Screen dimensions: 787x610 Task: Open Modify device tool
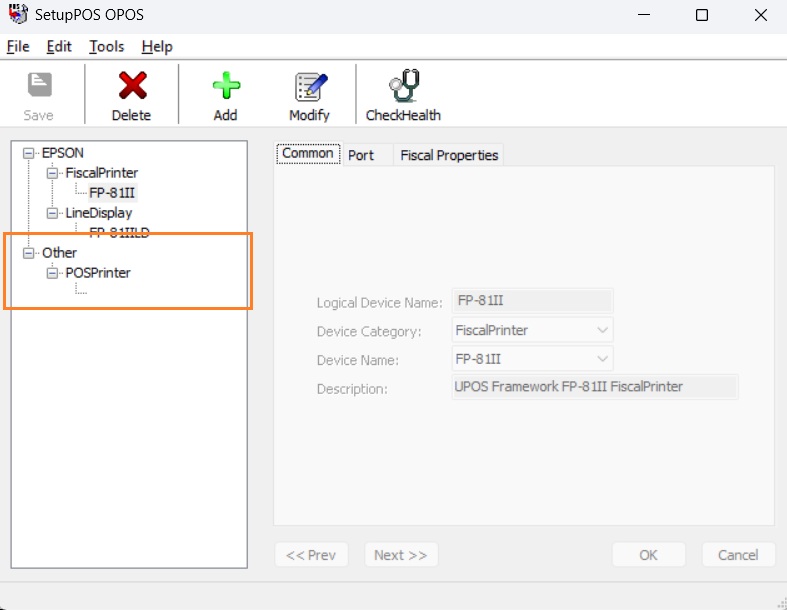click(x=309, y=95)
